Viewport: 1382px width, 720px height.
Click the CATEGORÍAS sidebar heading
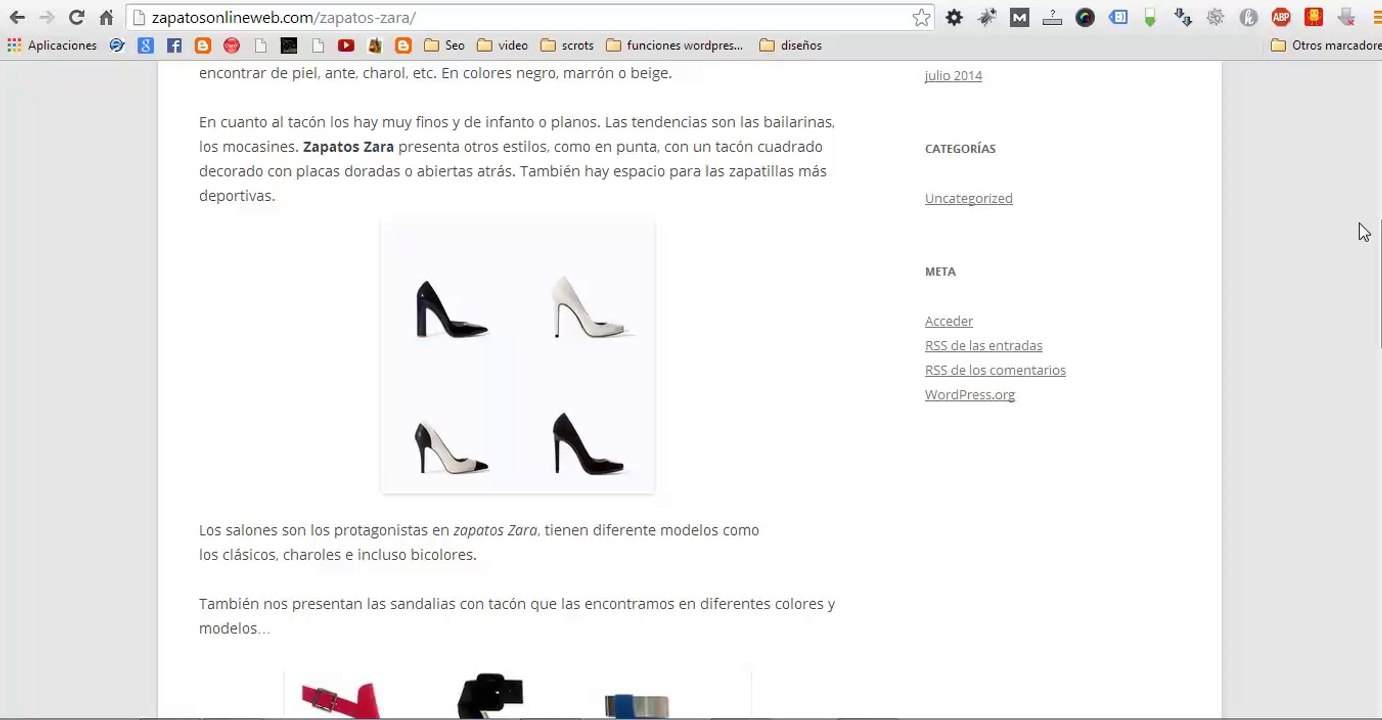[959, 148]
